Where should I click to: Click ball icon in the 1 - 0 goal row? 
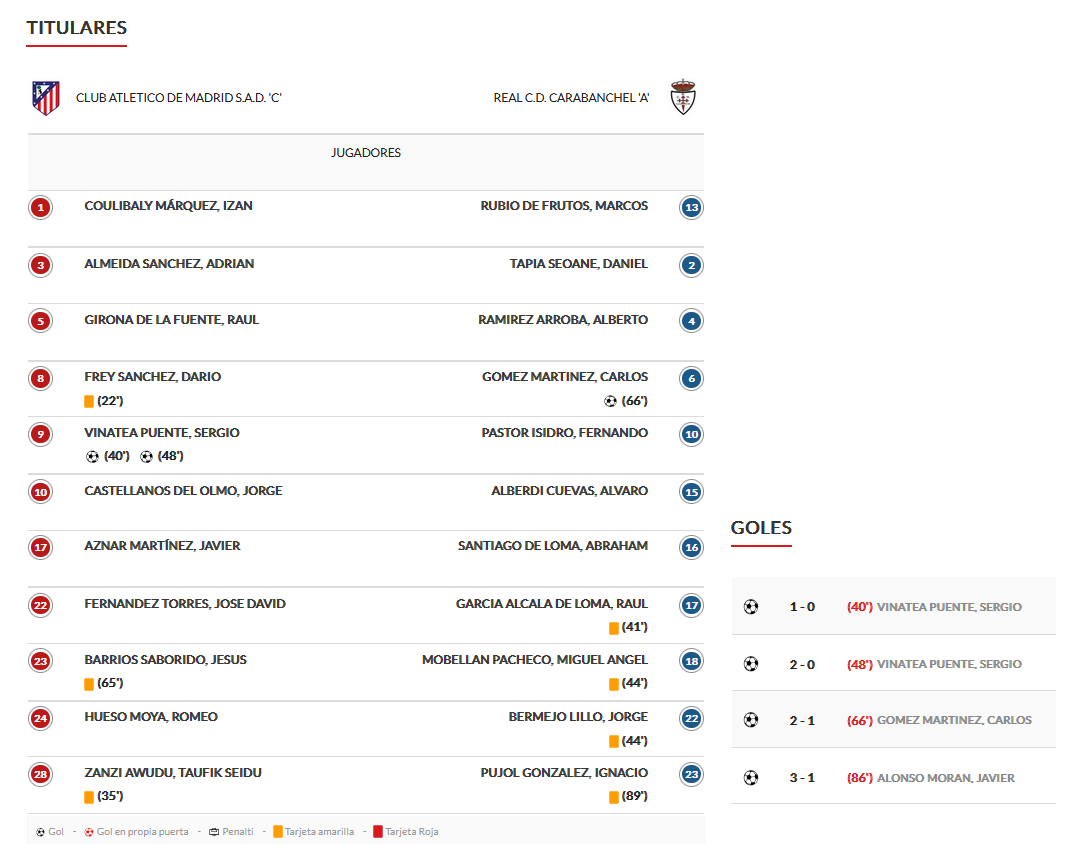click(x=751, y=607)
